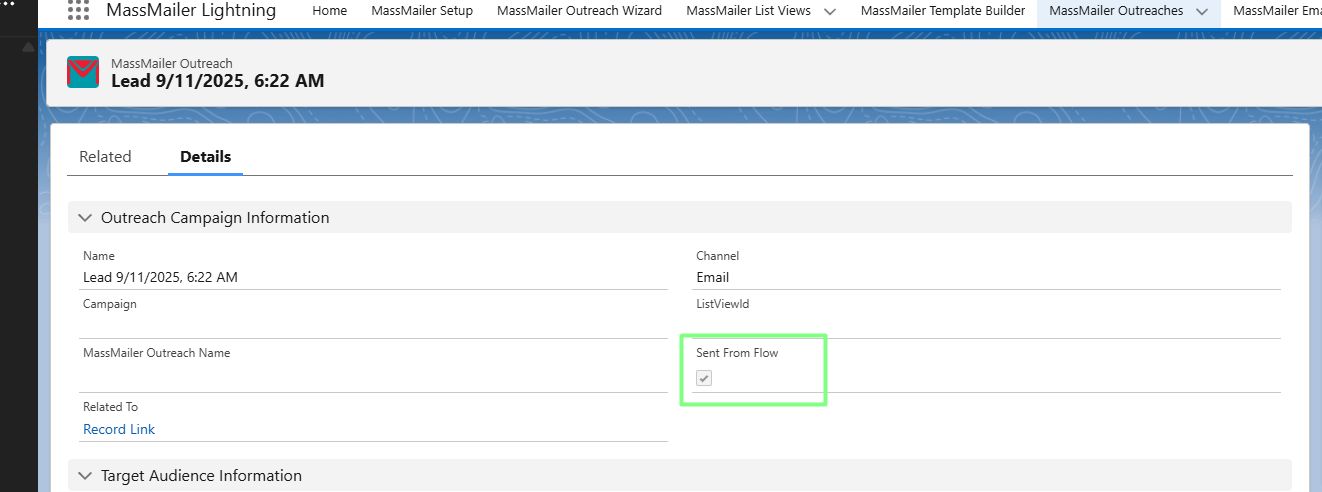Follow the Record Link hyperlink

[x=119, y=429]
